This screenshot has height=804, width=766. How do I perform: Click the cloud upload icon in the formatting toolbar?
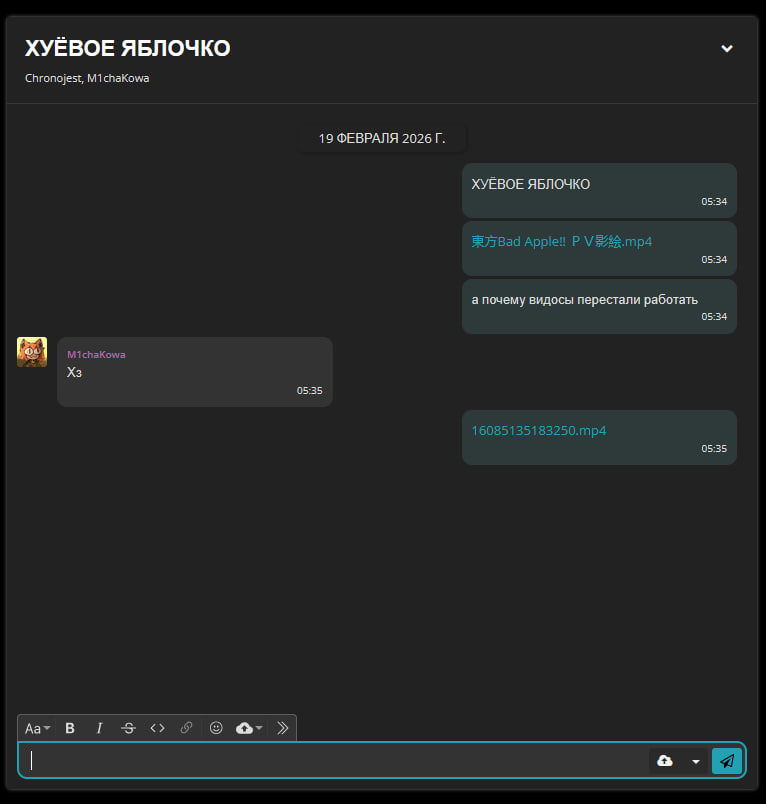[x=249, y=728]
